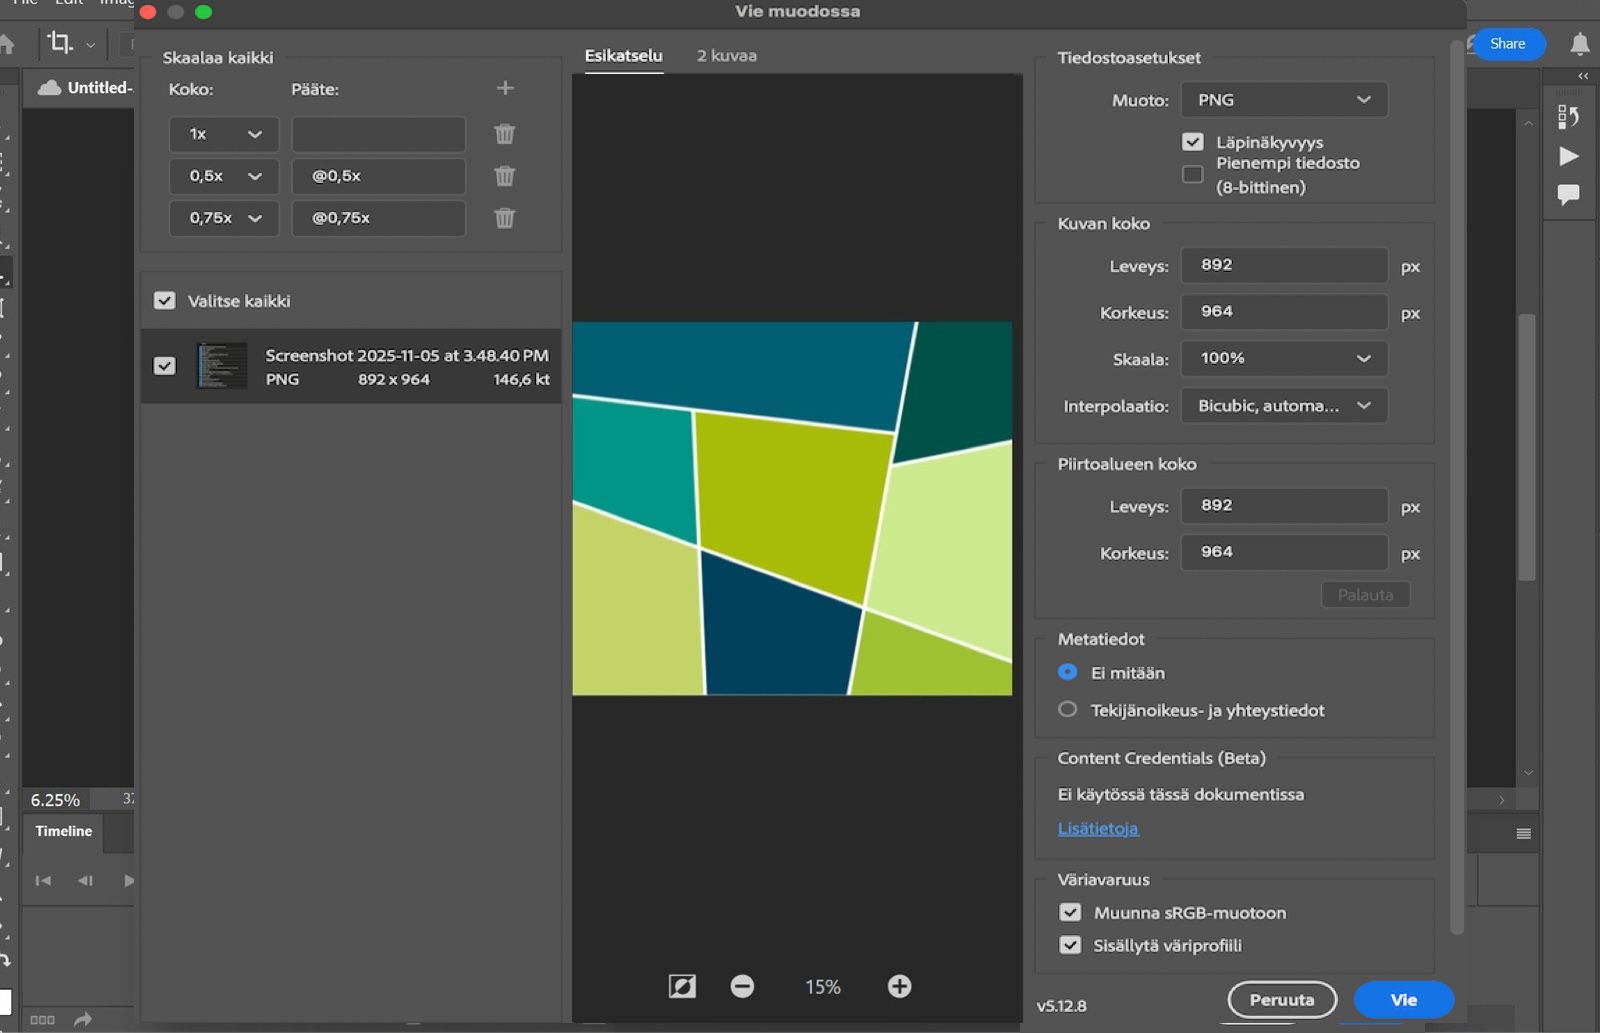Zoom in the preview with plus icon

click(899, 987)
